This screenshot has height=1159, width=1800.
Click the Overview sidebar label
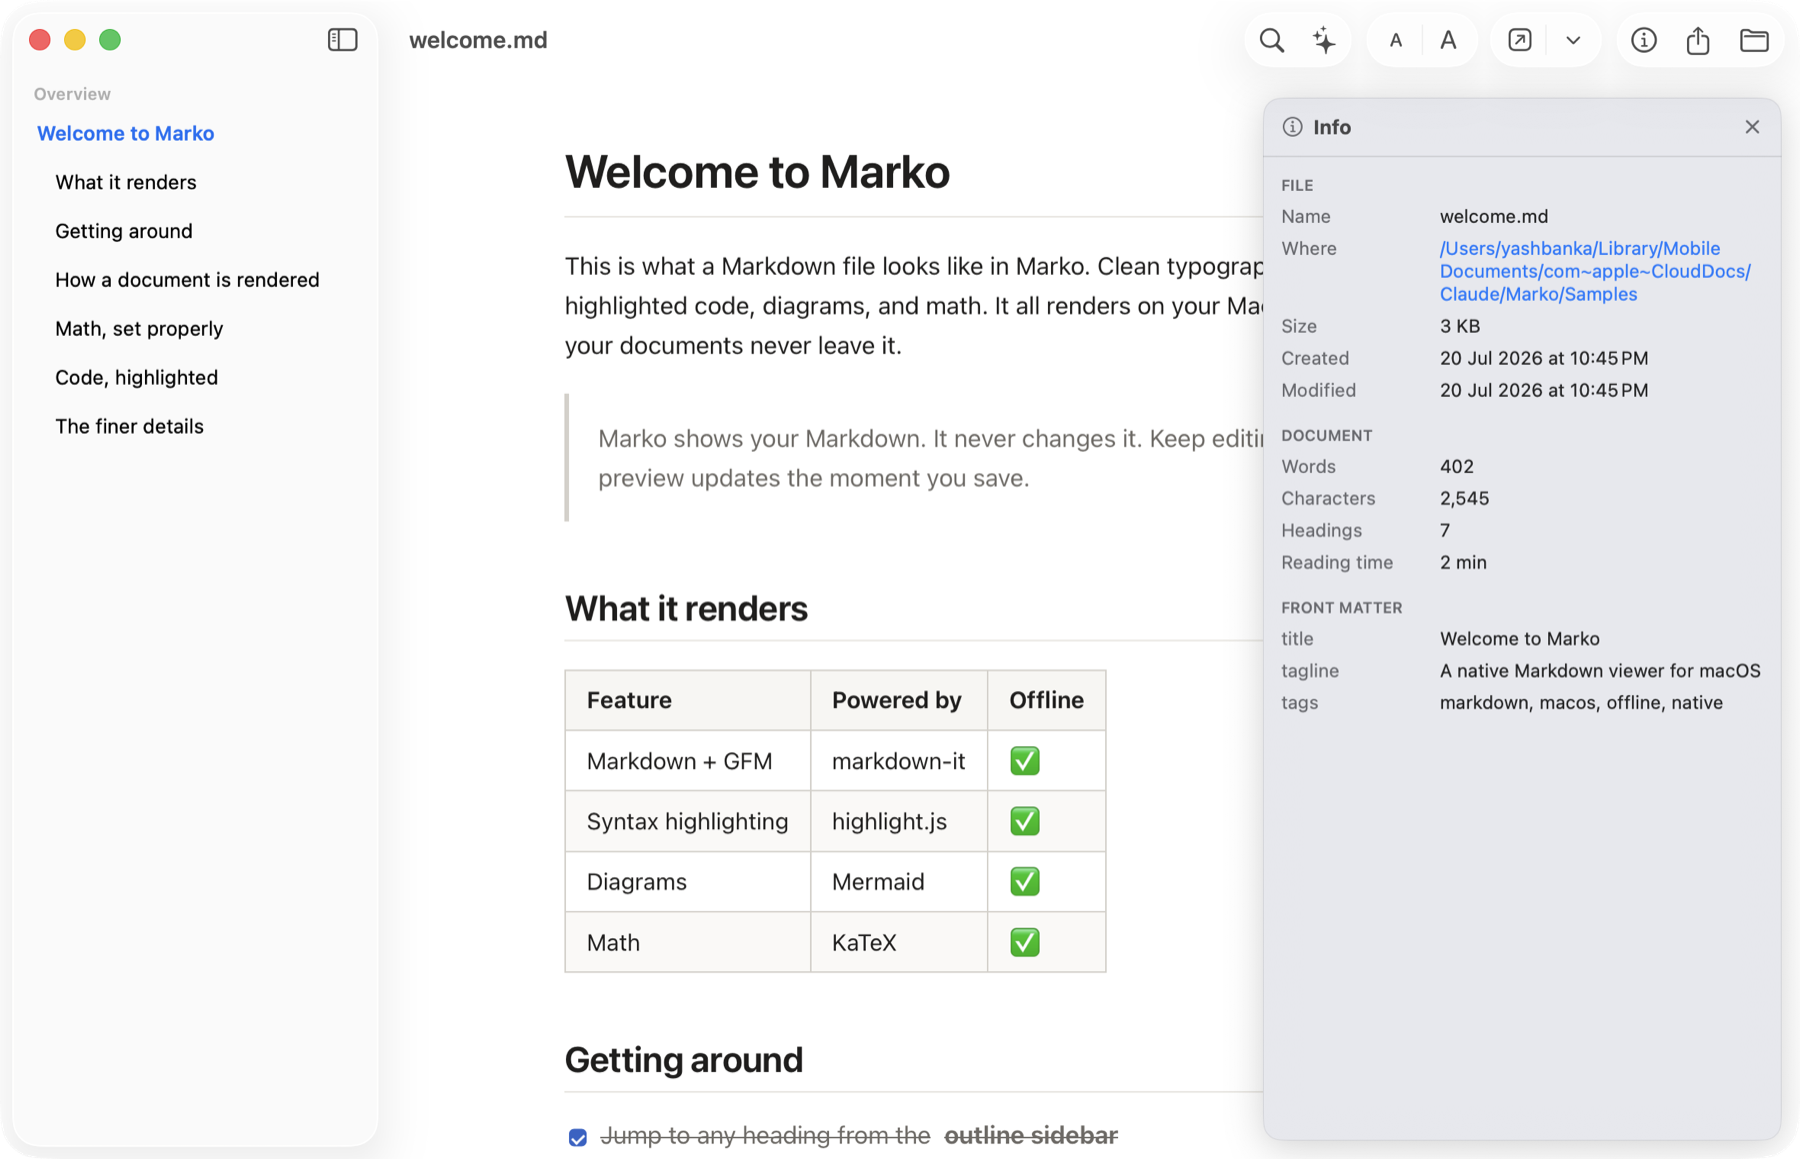click(72, 94)
